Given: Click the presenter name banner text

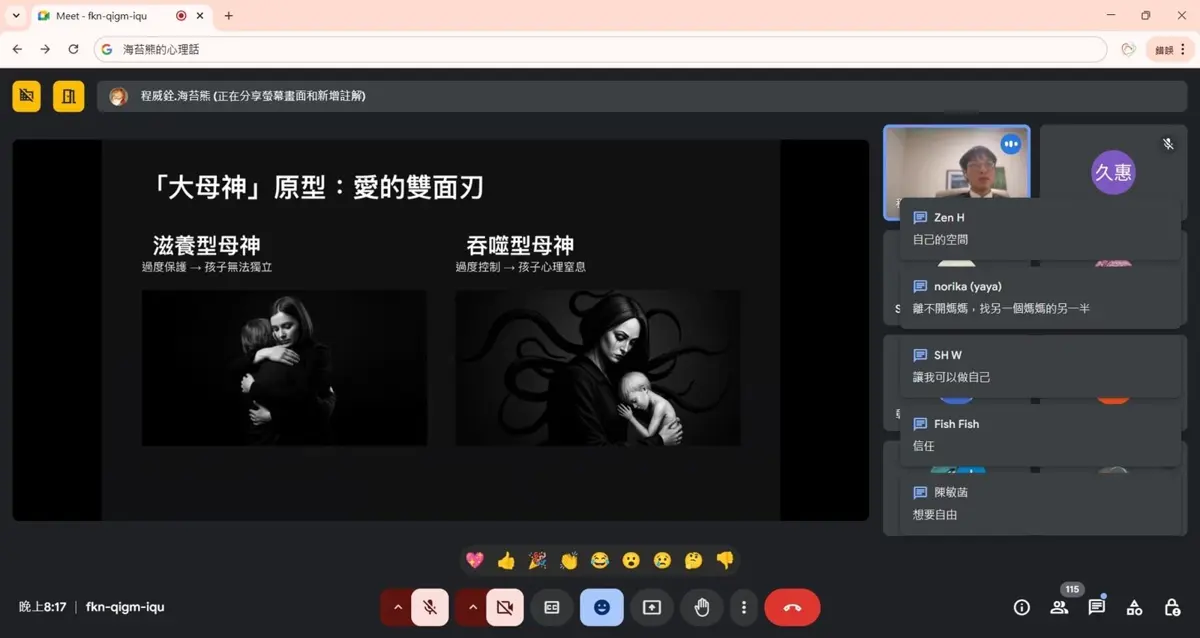Looking at the screenshot, I should click(253, 96).
